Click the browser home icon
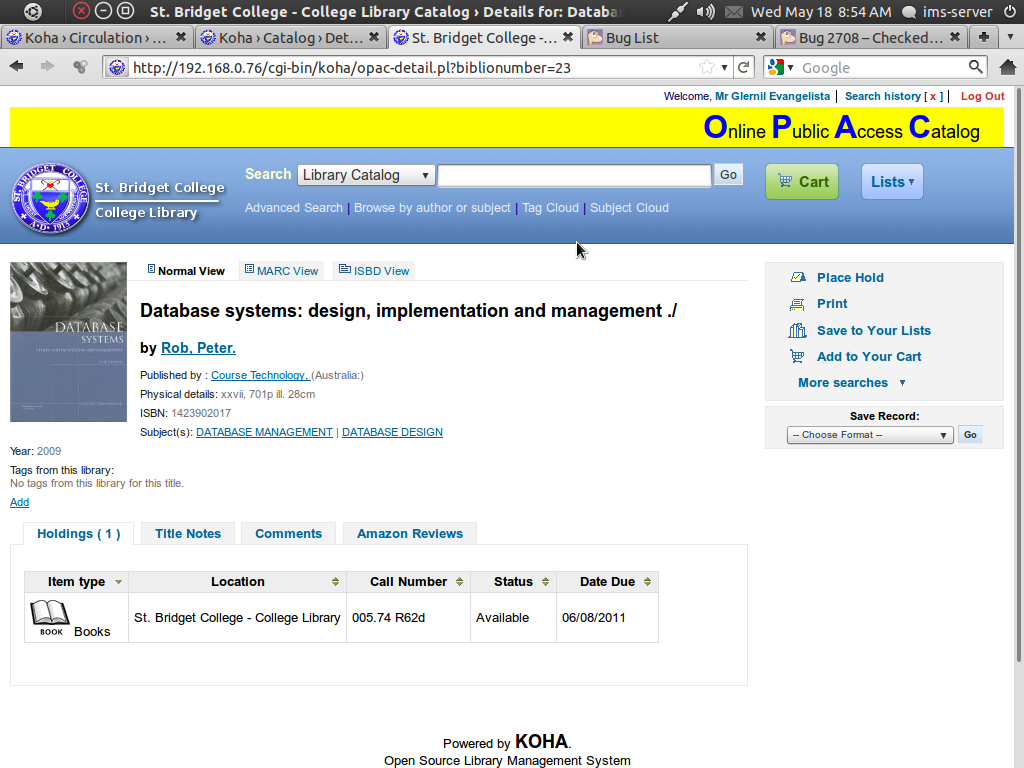The height and width of the screenshot is (768, 1024). 1007,67
